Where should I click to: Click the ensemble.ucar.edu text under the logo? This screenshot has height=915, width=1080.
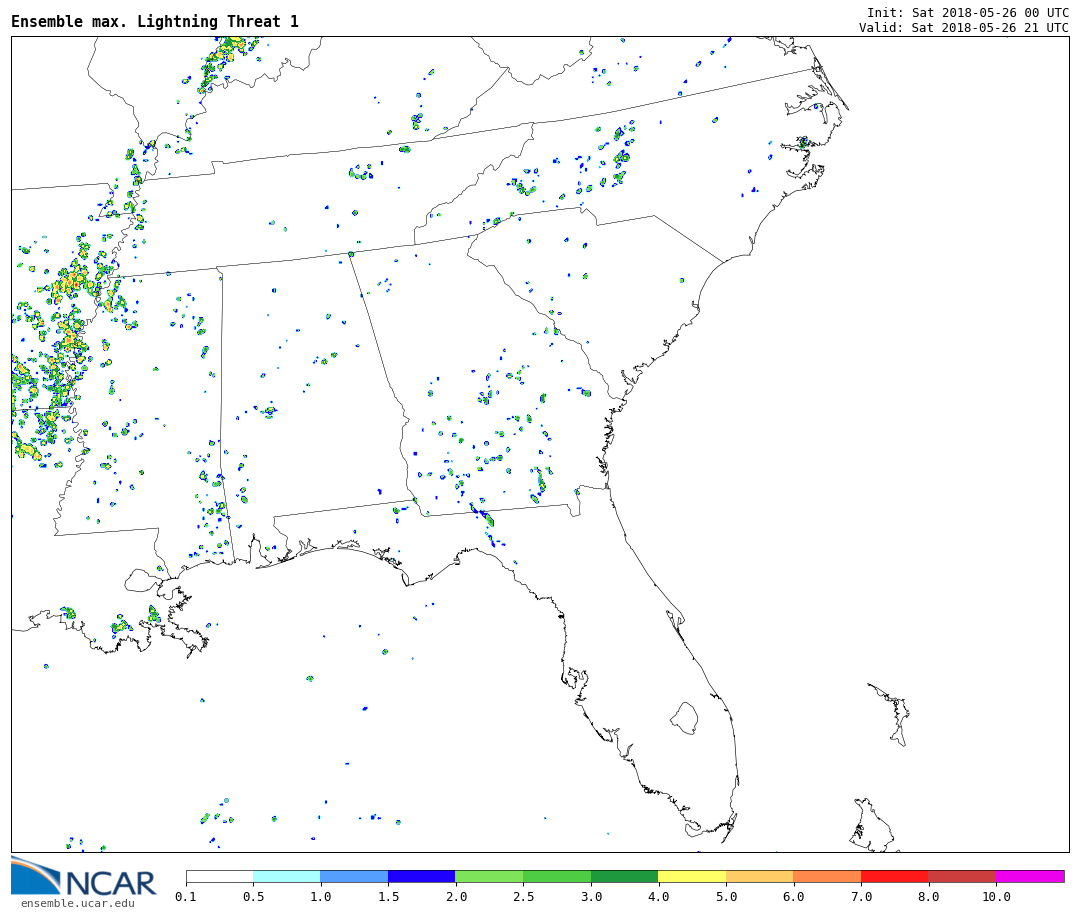(x=78, y=903)
